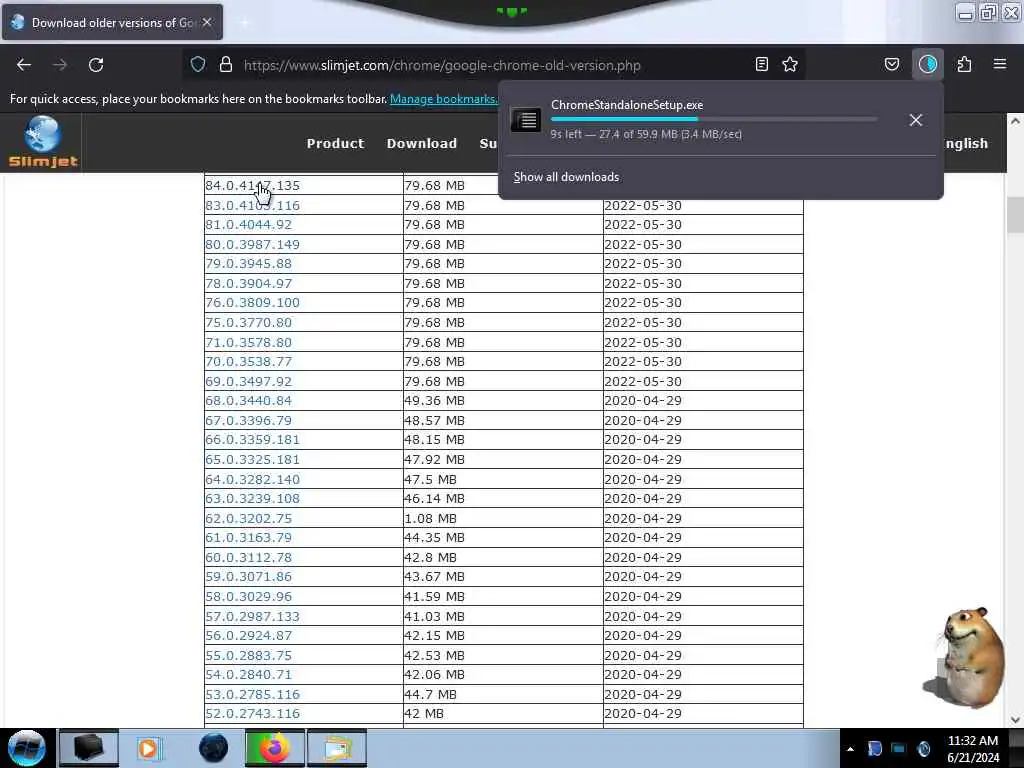The width and height of the screenshot is (1024, 768).
Task: Download Chrome version 70.0.3538.77
Action: (x=248, y=362)
